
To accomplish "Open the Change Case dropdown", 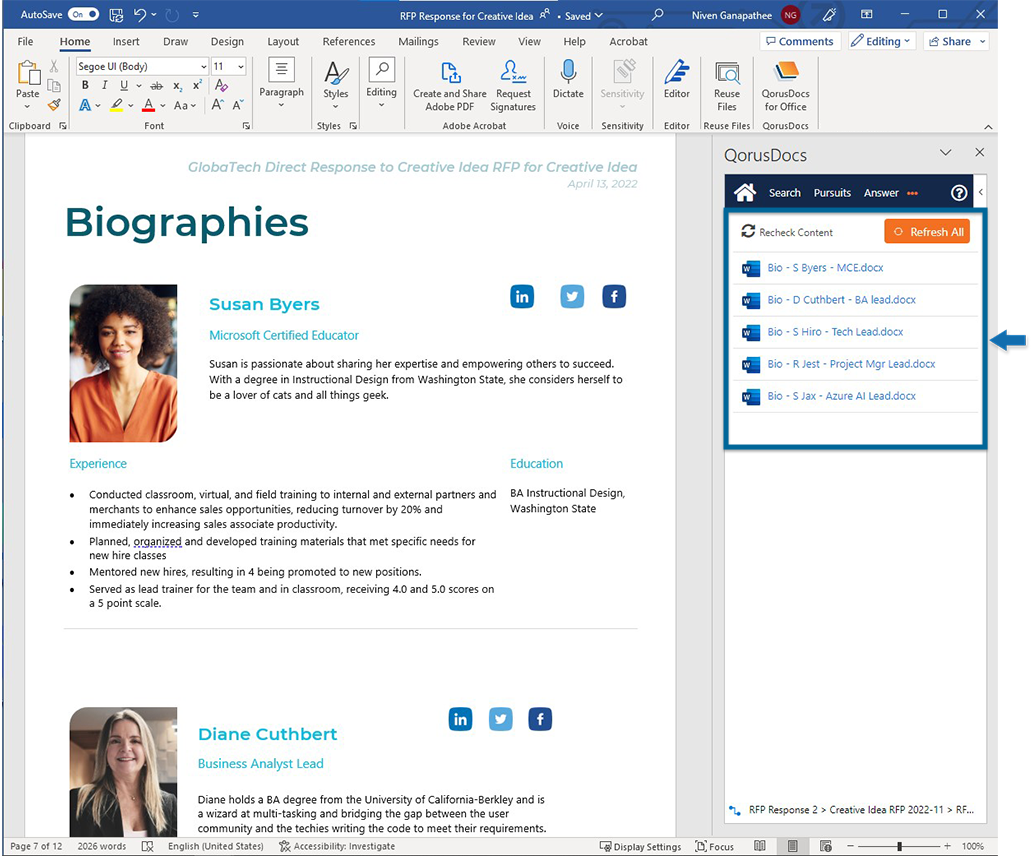I will click(x=184, y=105).
